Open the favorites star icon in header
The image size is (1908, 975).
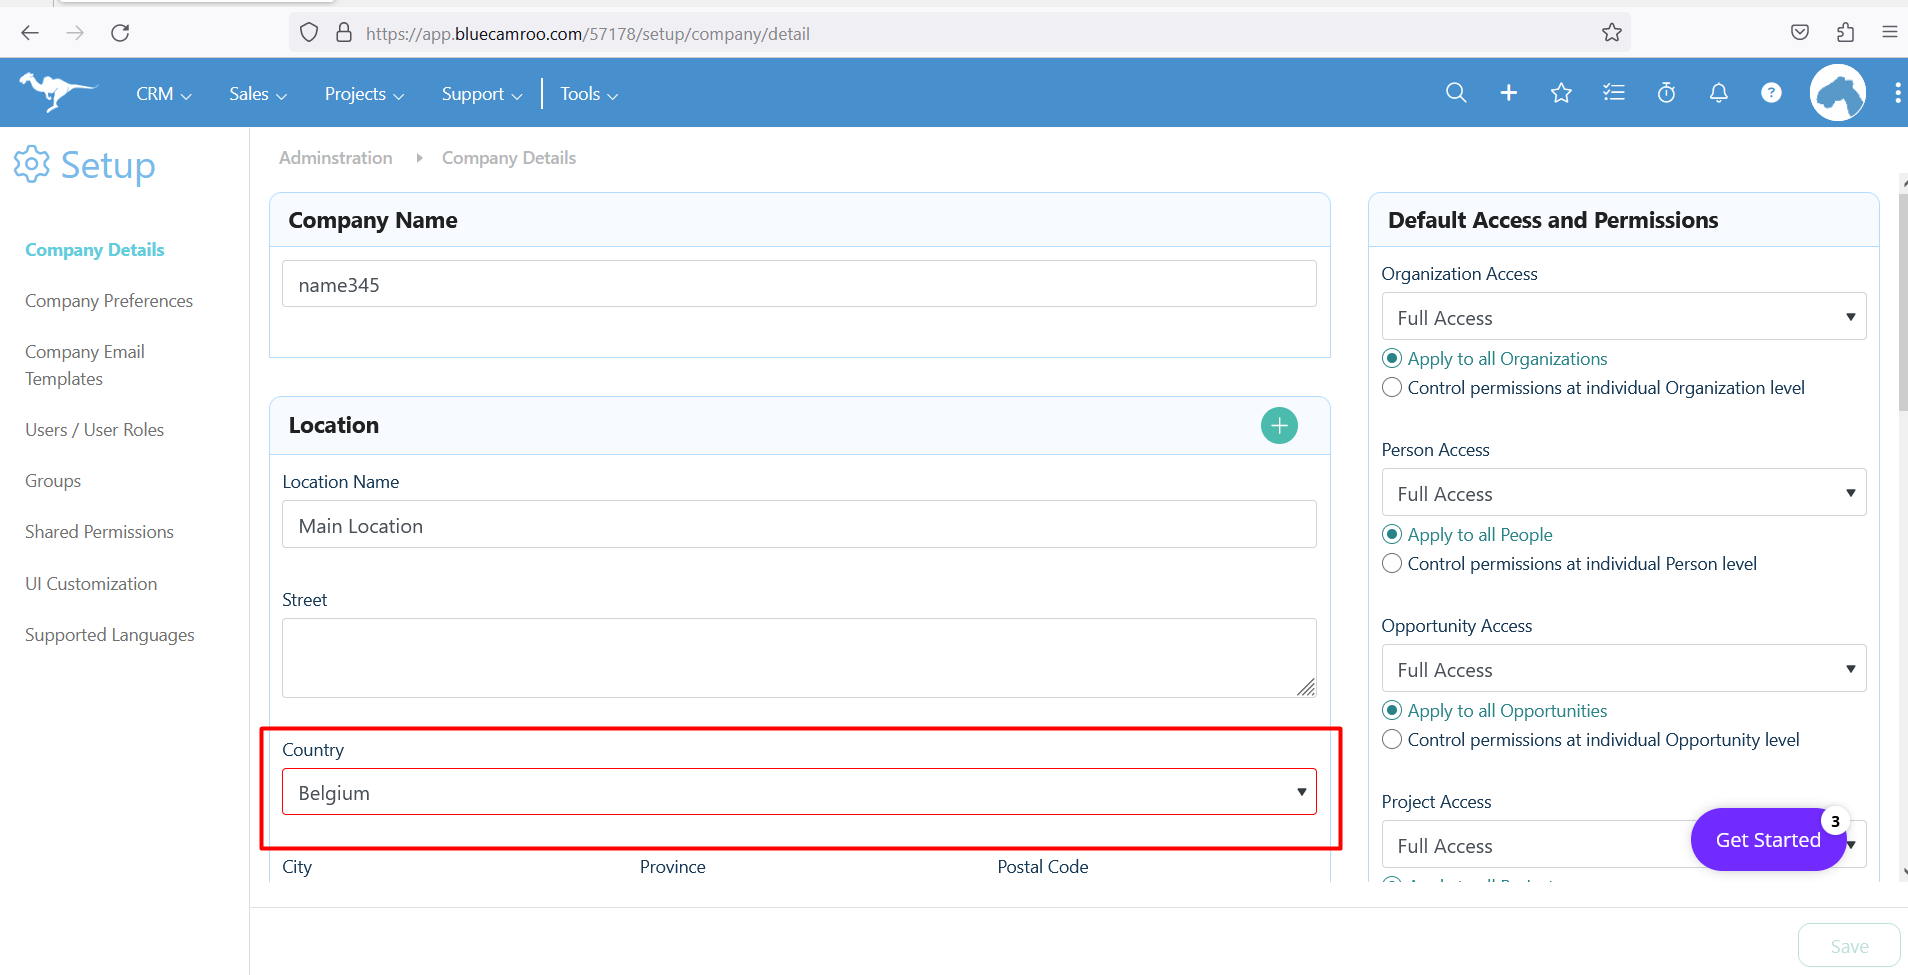click(x=1561, y=93)
